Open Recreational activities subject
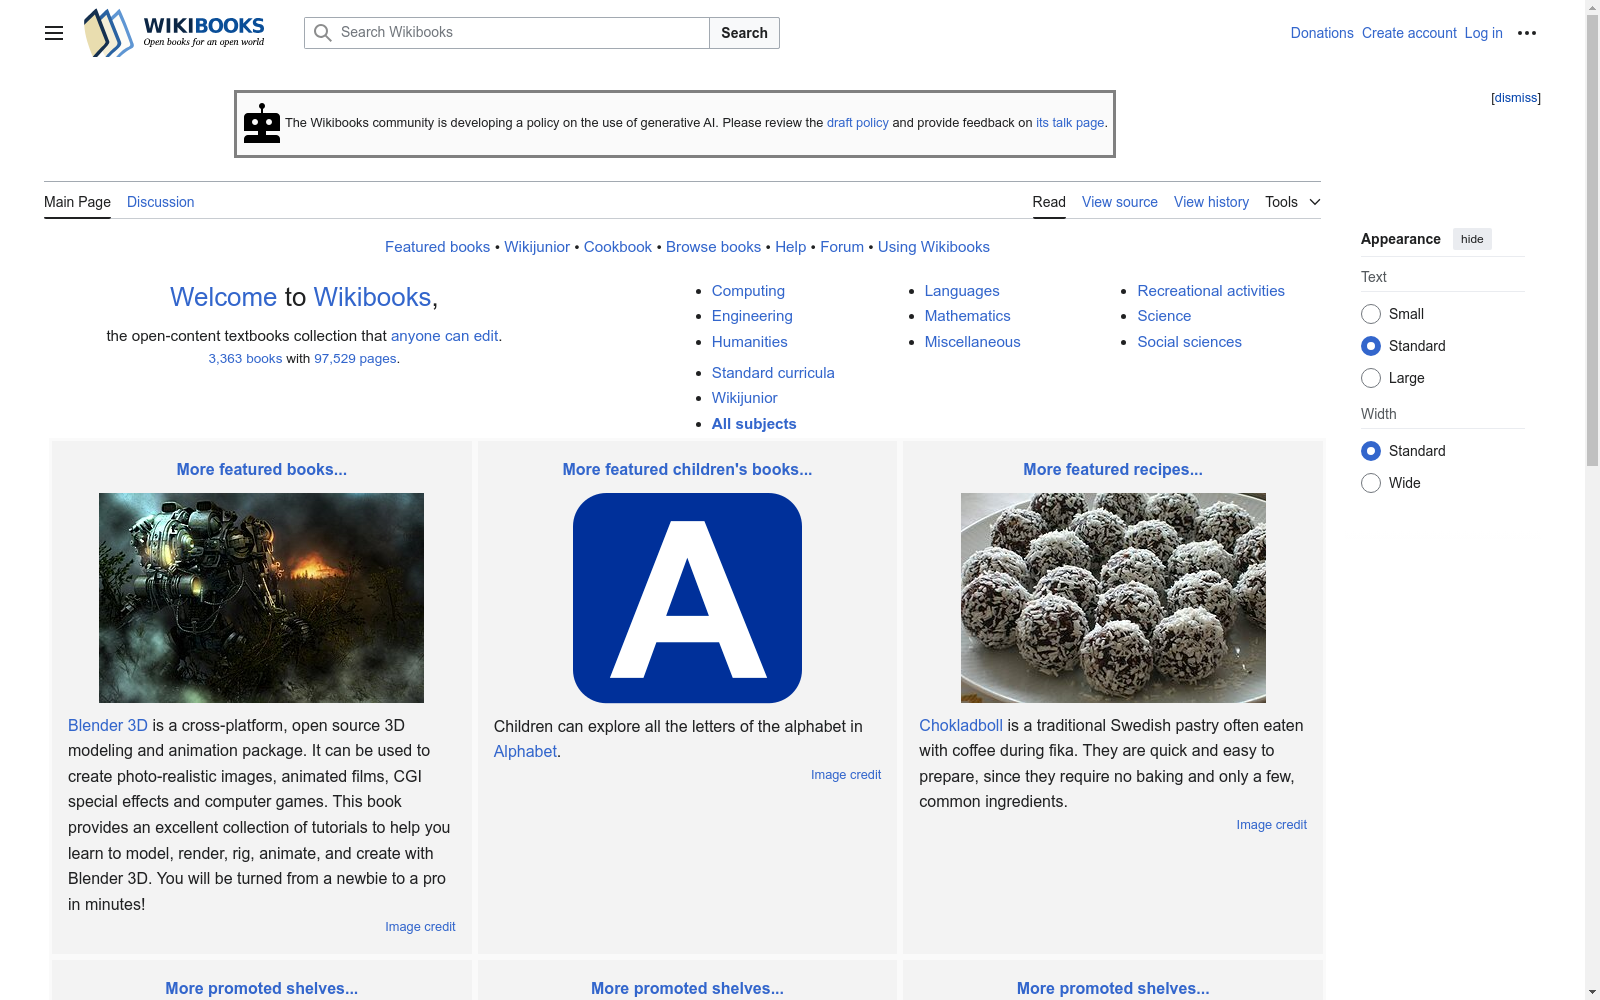This screenshot has height=1000, width=1600. coord(1211,291)
